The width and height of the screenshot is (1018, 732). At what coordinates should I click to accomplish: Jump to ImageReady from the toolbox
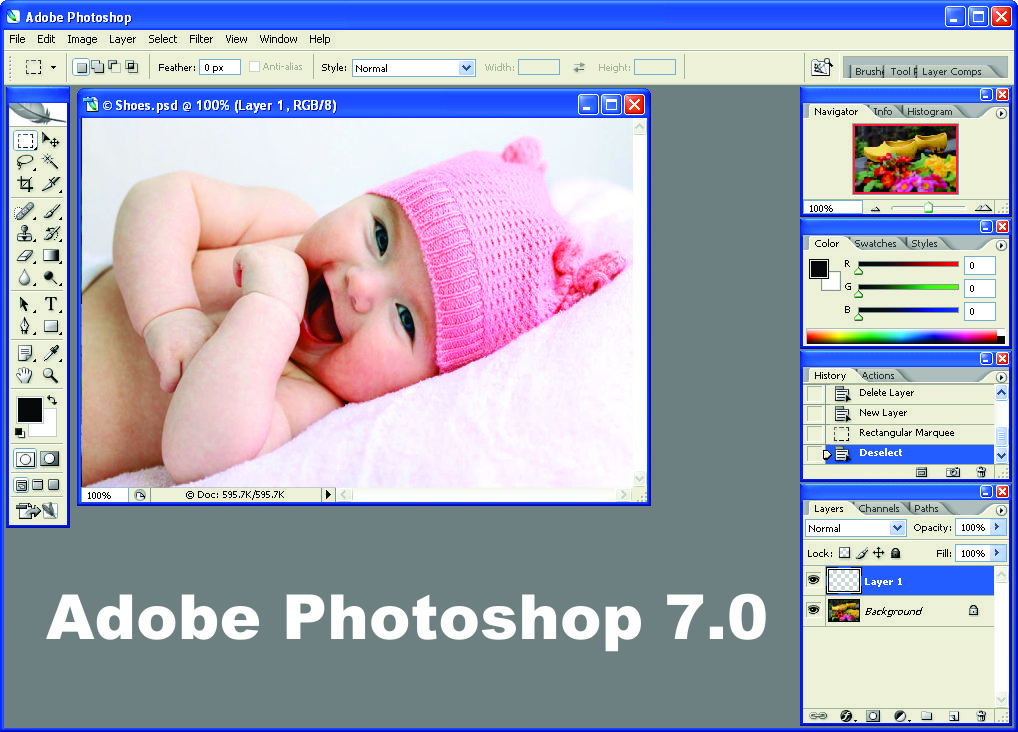pyautogui.click(x=38, y=511)
